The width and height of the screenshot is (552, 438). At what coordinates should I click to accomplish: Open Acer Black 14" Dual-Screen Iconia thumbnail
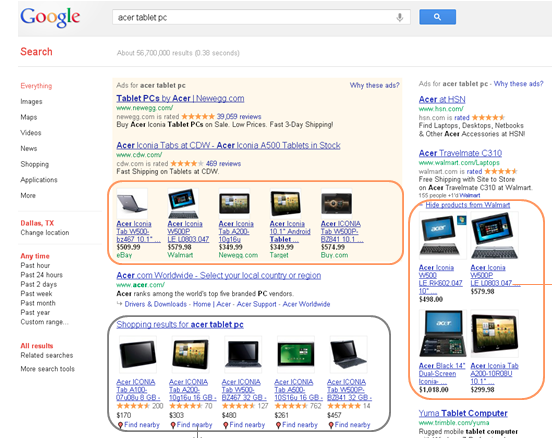pyautogui.click(x=443, y=333)
